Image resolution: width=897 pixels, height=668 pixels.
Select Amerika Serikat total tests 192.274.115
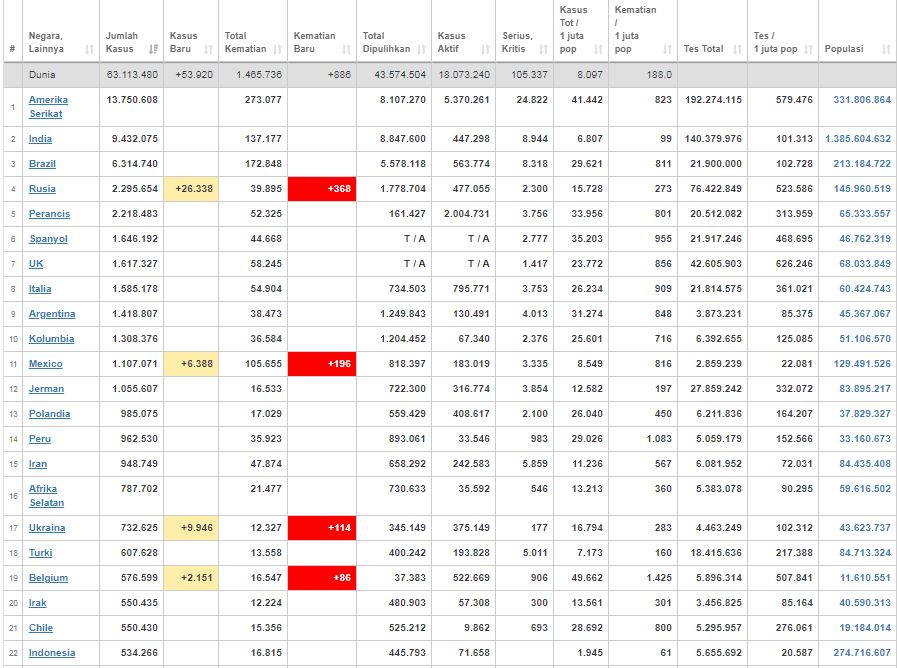click(x=713, y=100)
